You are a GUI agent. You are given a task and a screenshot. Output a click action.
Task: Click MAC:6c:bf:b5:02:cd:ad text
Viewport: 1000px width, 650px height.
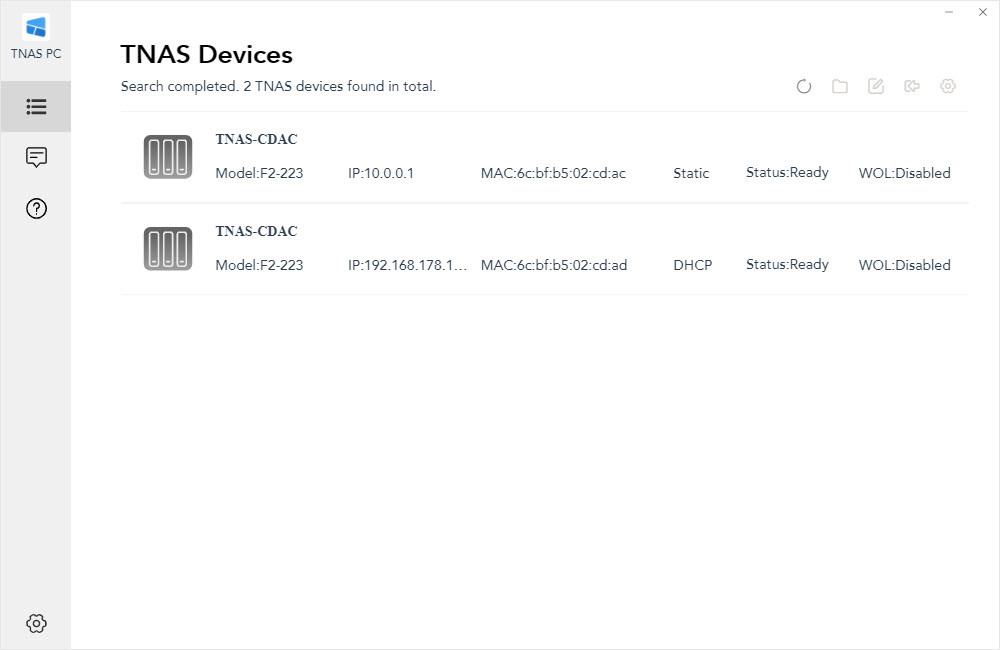pos(554,265)
